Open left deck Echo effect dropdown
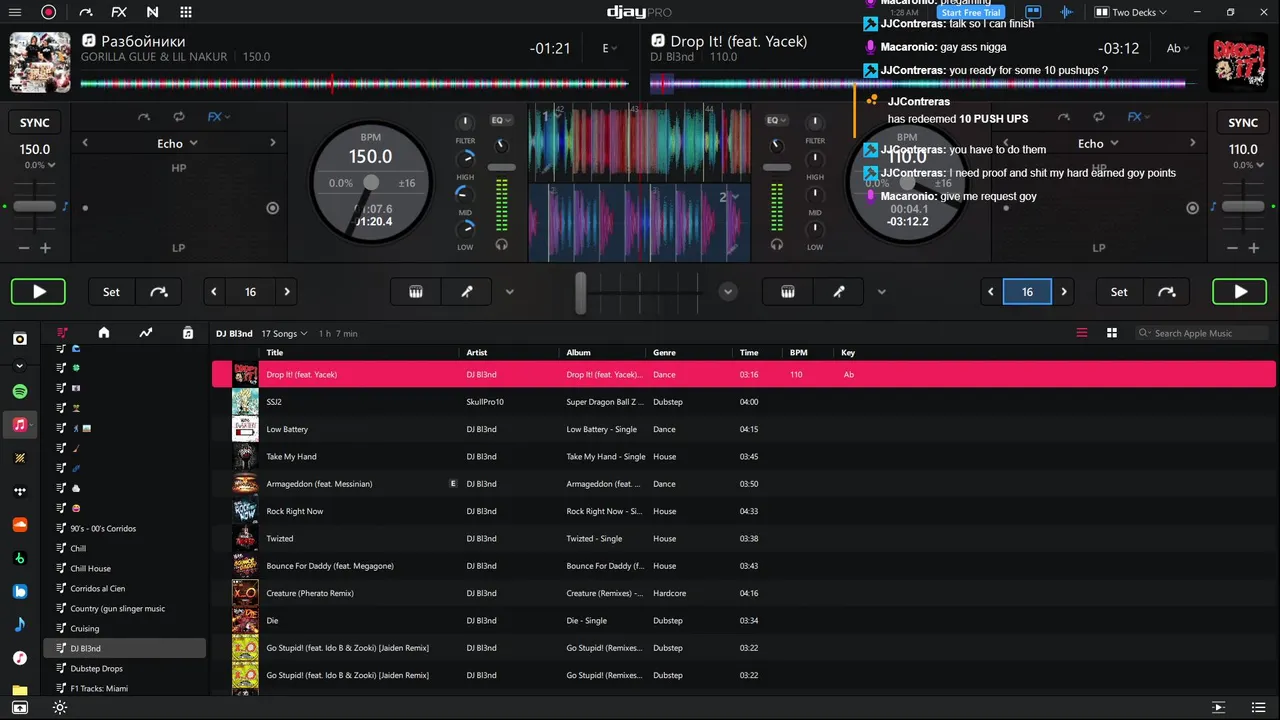 (177, 143)
